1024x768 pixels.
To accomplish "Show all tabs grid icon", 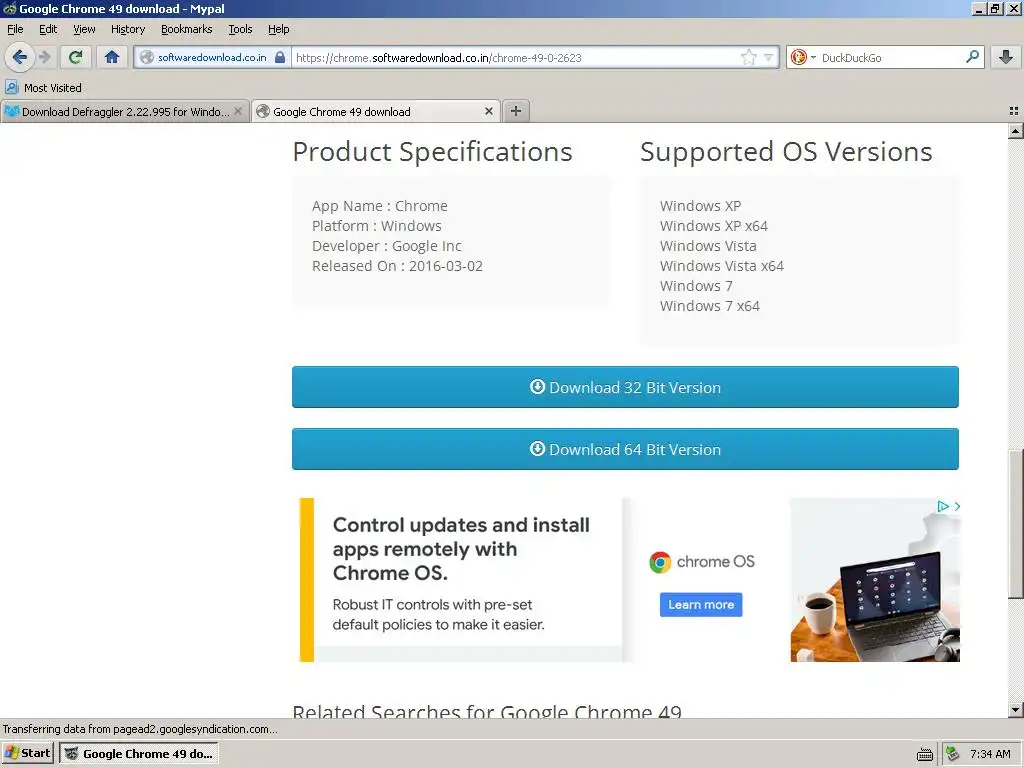I will [x=1014, y=111].
